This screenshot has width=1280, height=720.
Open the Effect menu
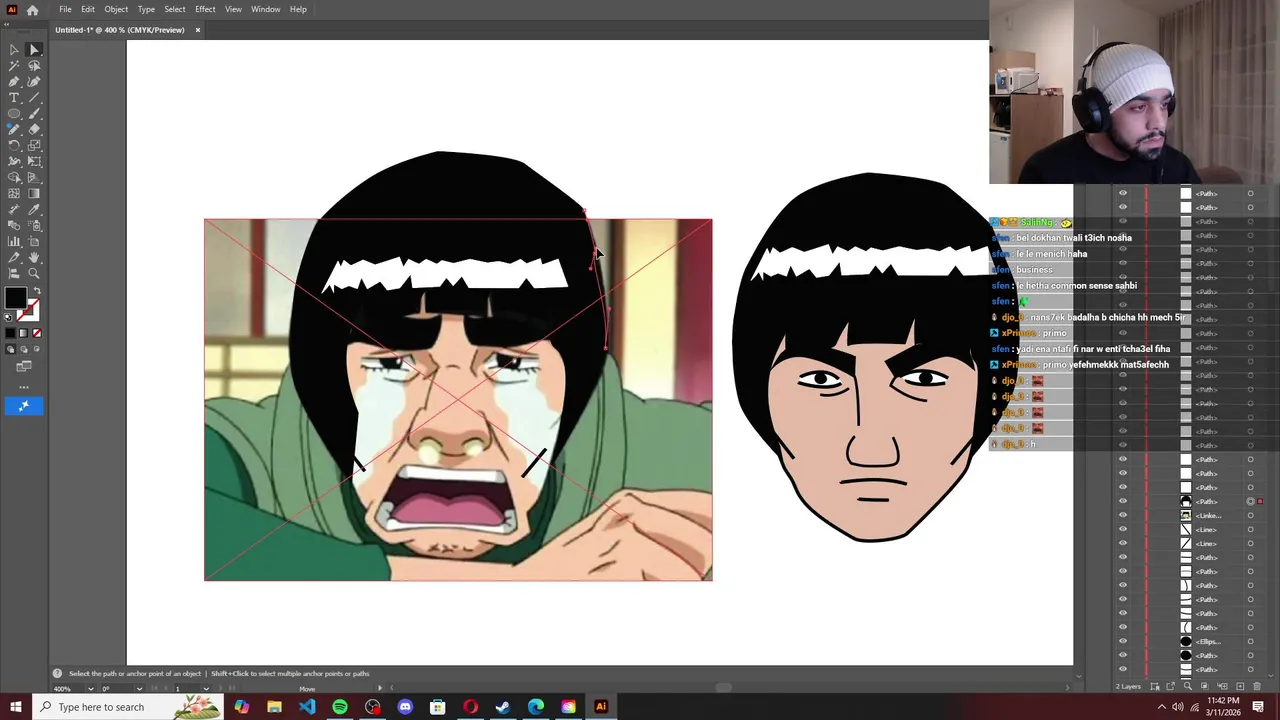point(205,9)
